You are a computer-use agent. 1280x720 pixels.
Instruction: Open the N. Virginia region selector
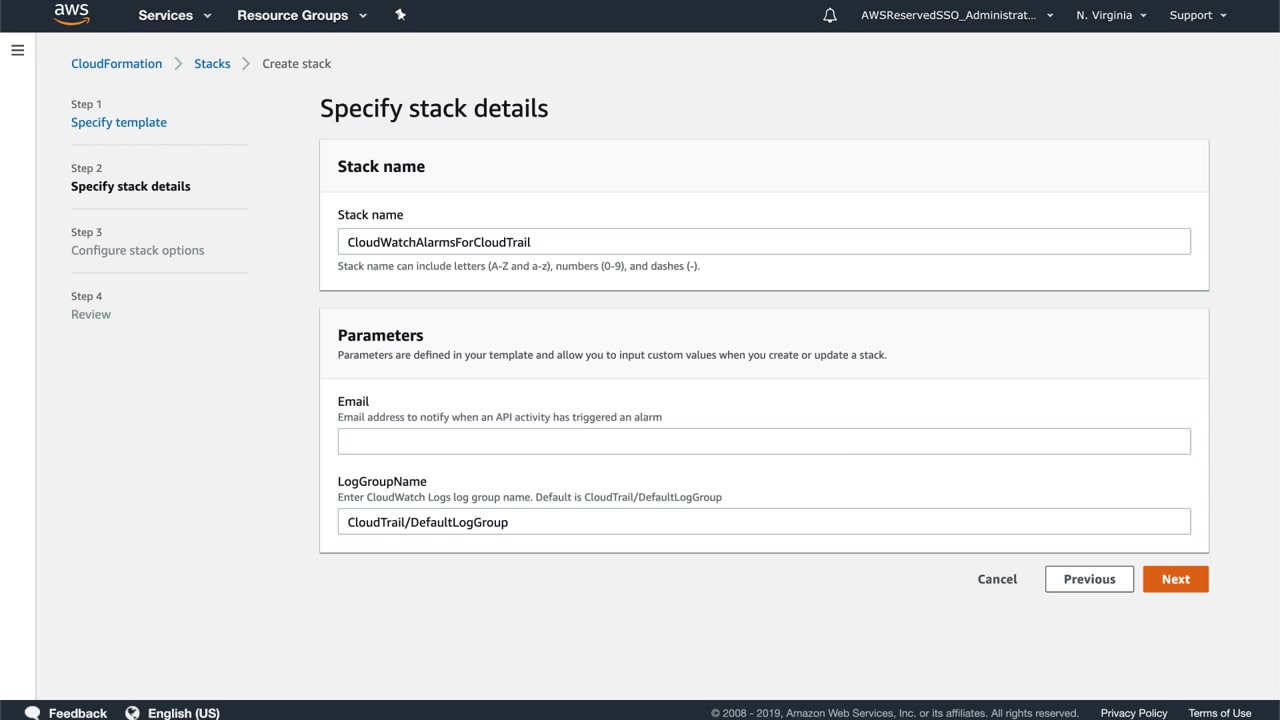(x=1111, y=15)
